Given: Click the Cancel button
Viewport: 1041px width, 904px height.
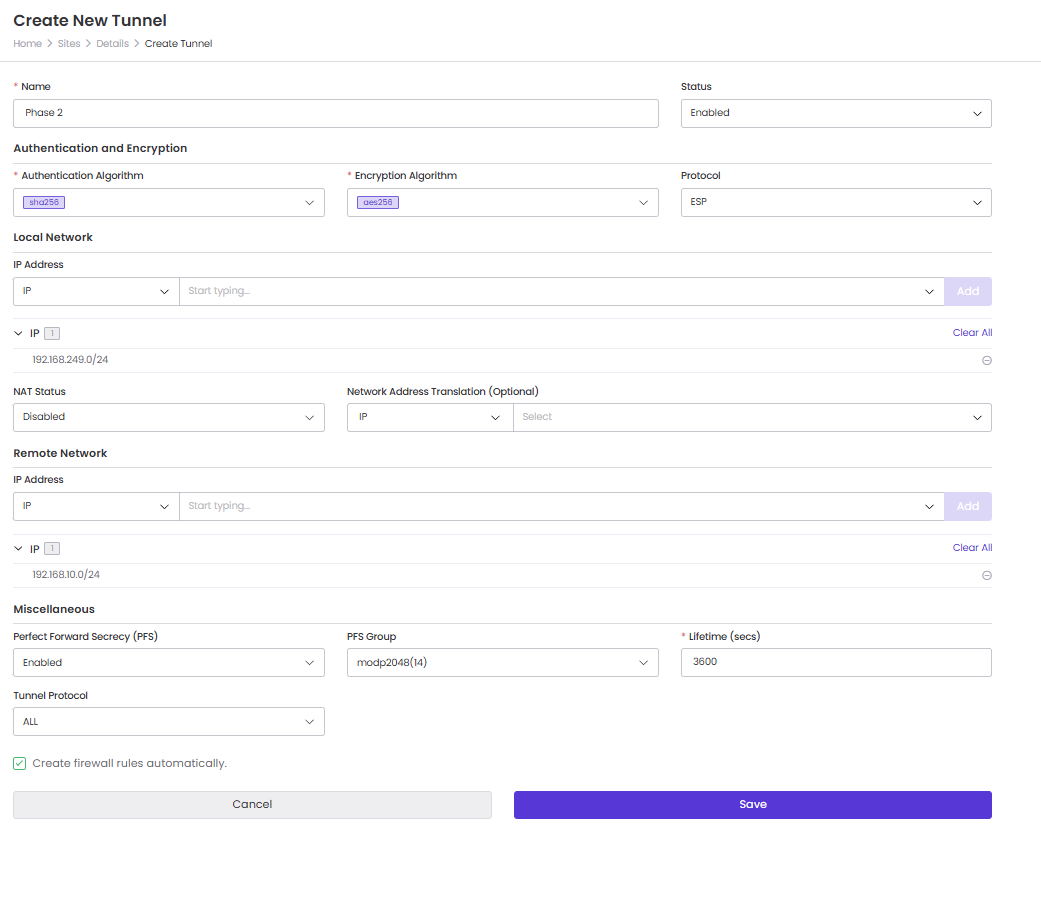Looking at the screenshot, I should click(252, 804).
